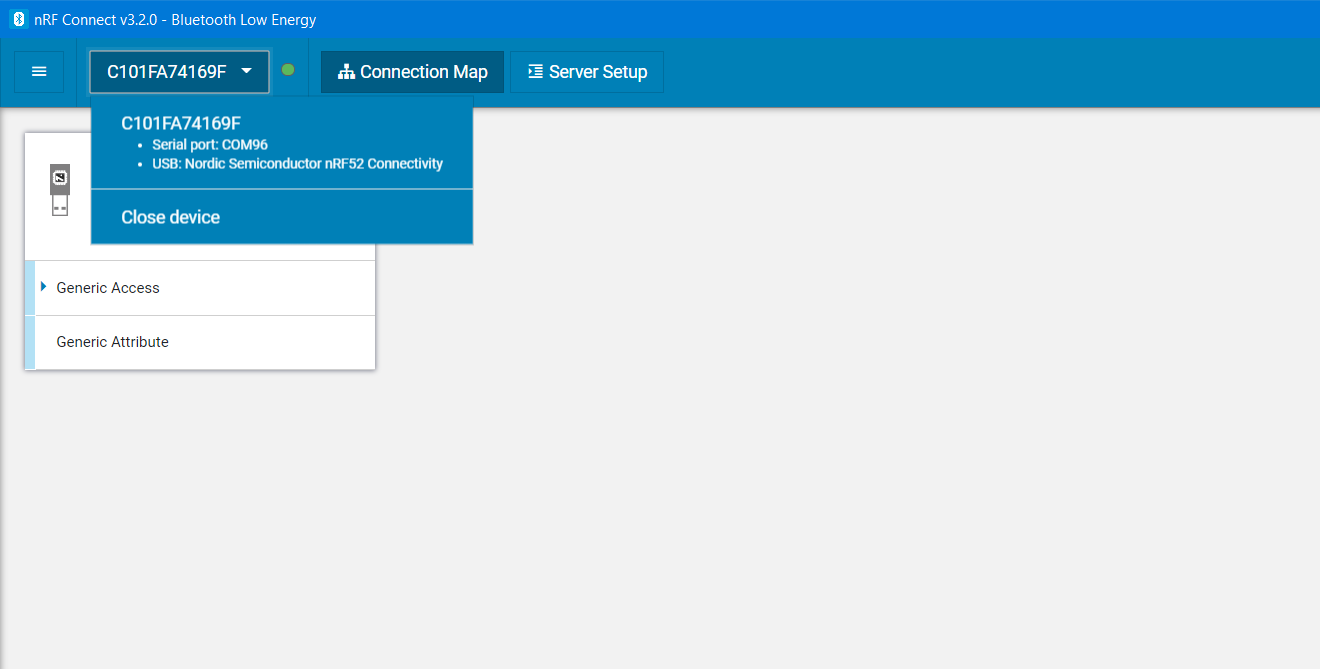Switch to the Server Setup tab
Viewport: 1320px width, 669px height.
pos(587,71)
